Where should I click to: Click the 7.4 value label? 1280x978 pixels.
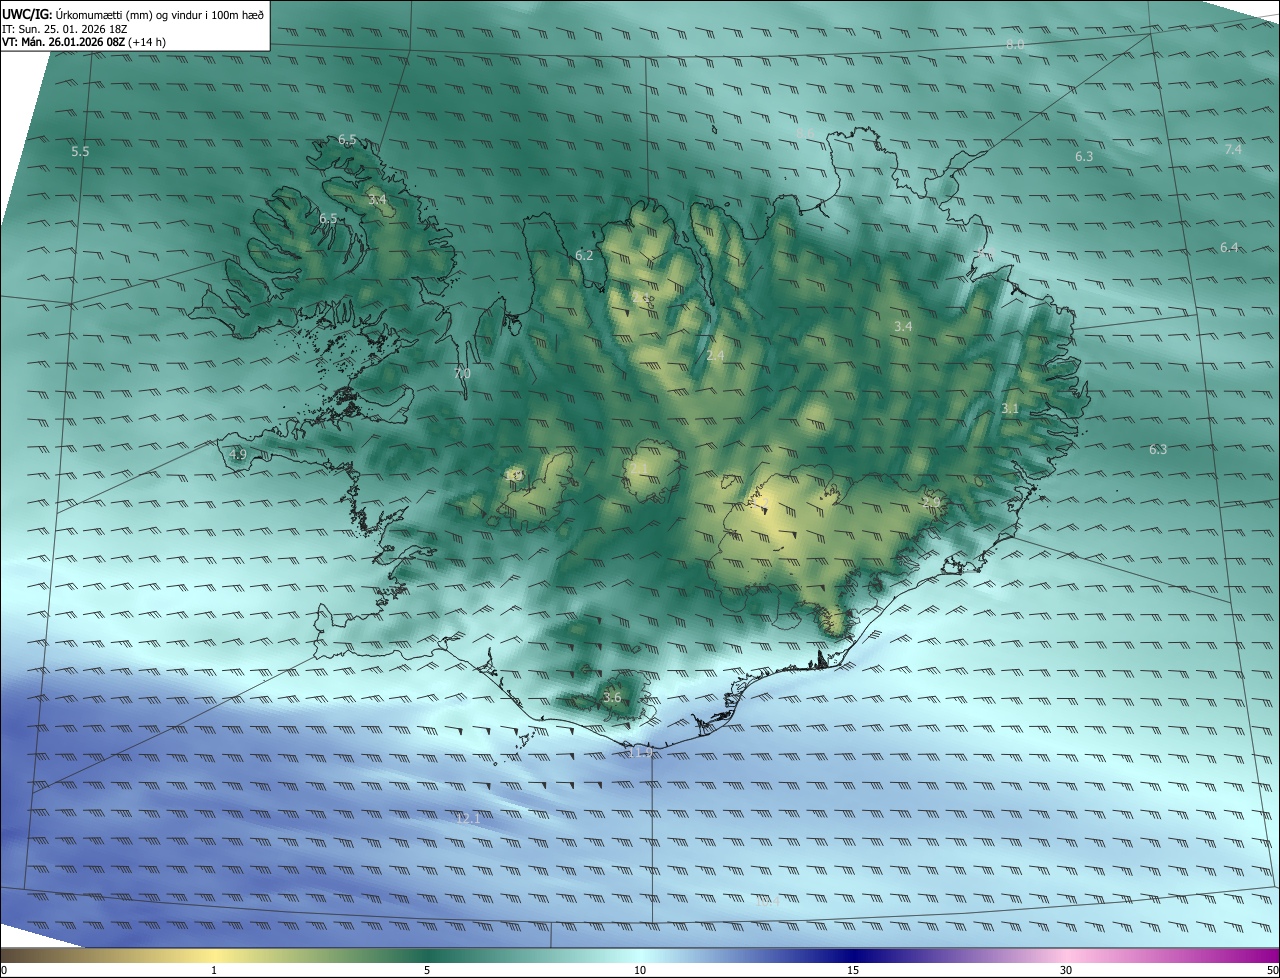[1233, 150]
